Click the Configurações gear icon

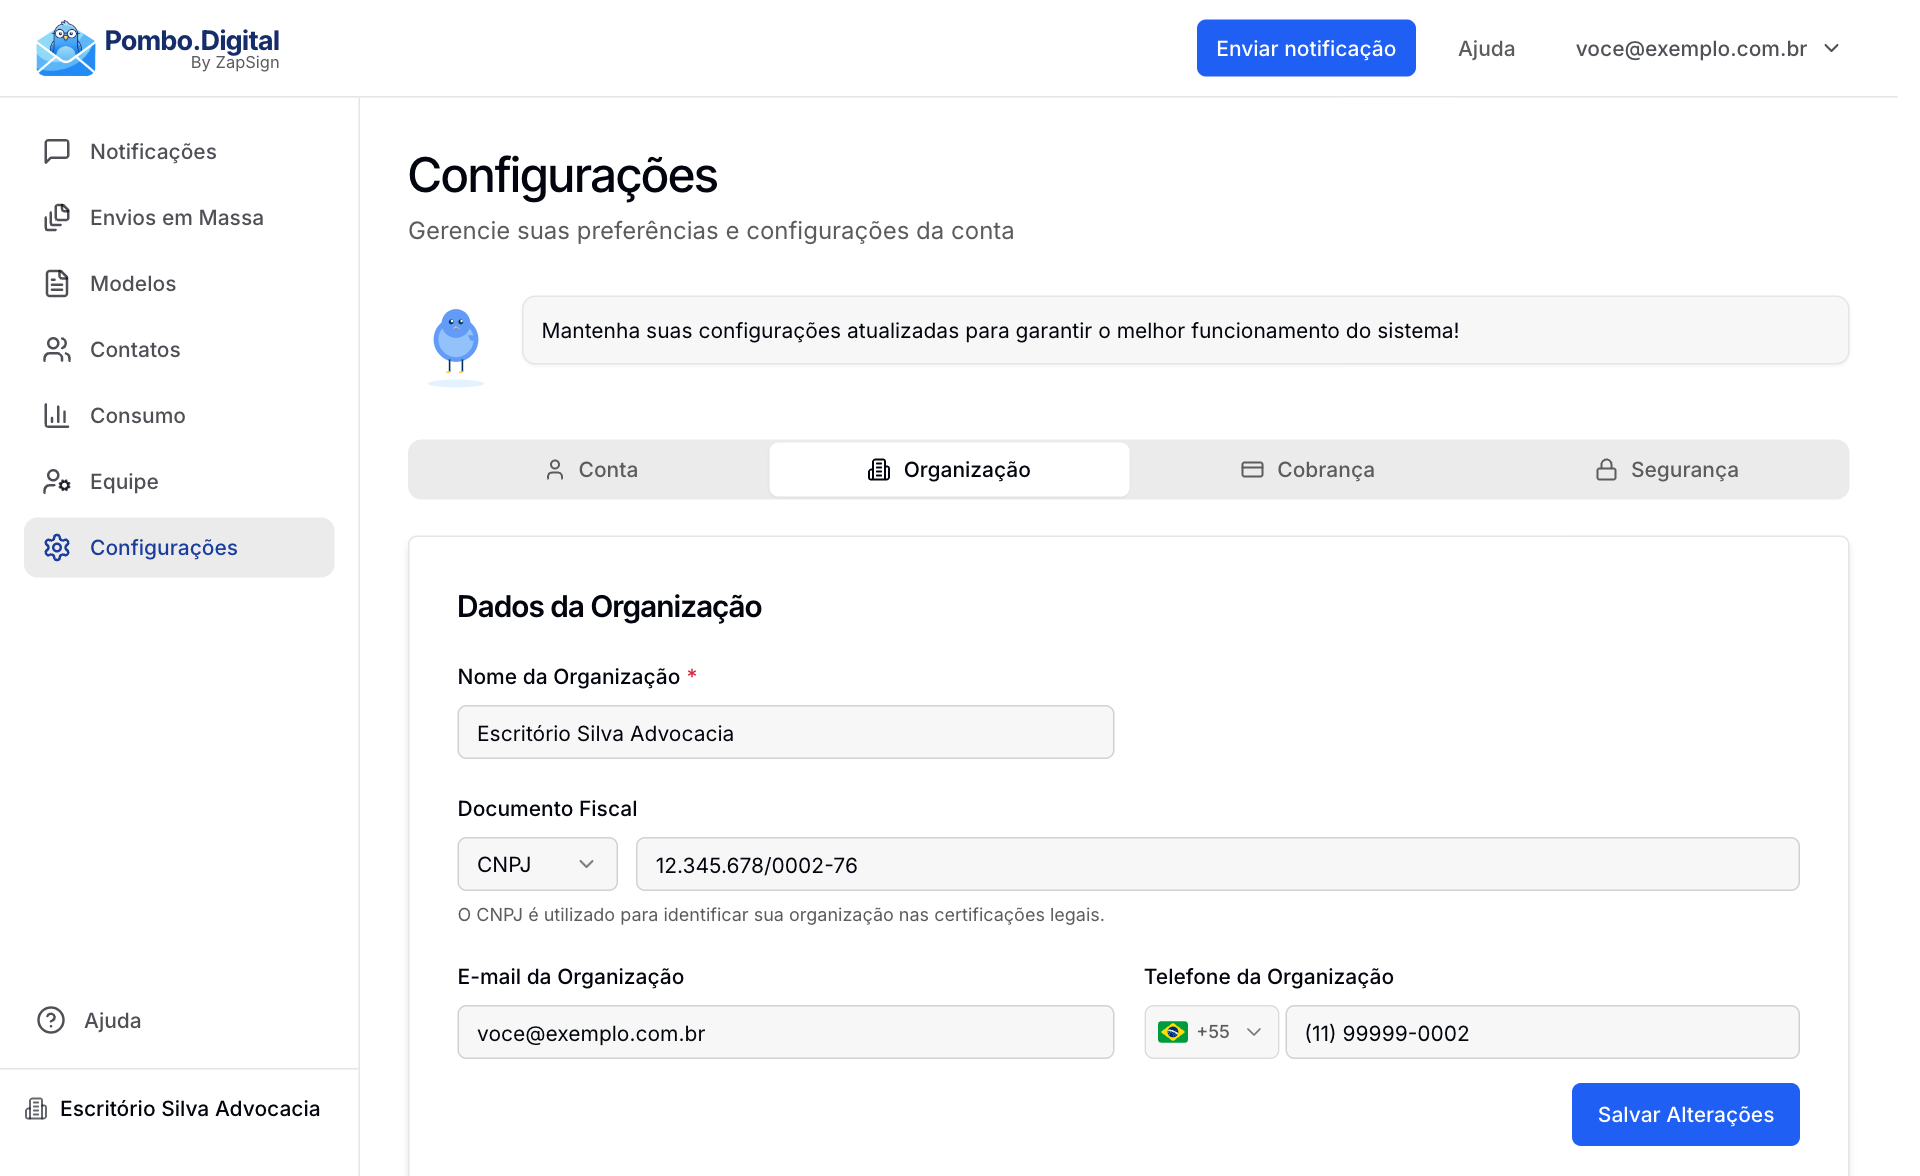[57, 547]
